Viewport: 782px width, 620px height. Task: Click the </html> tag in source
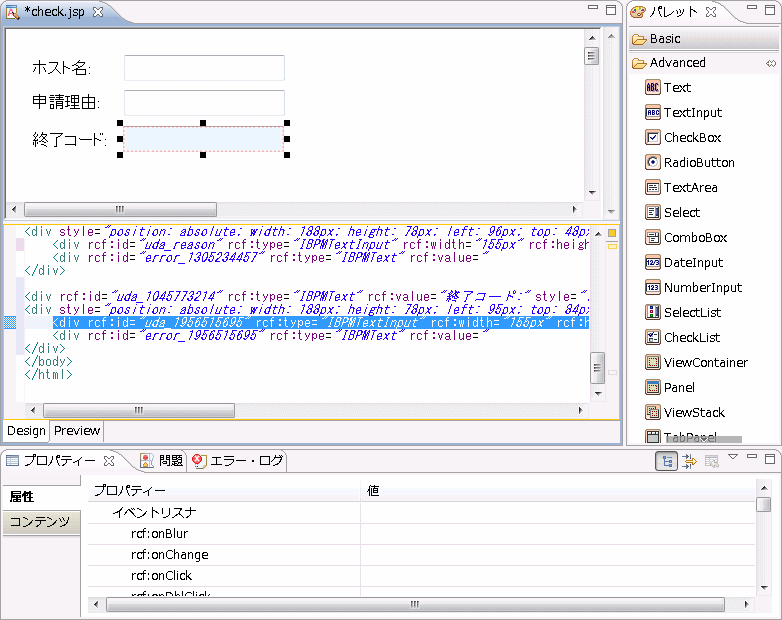click(x=48, y=375)
